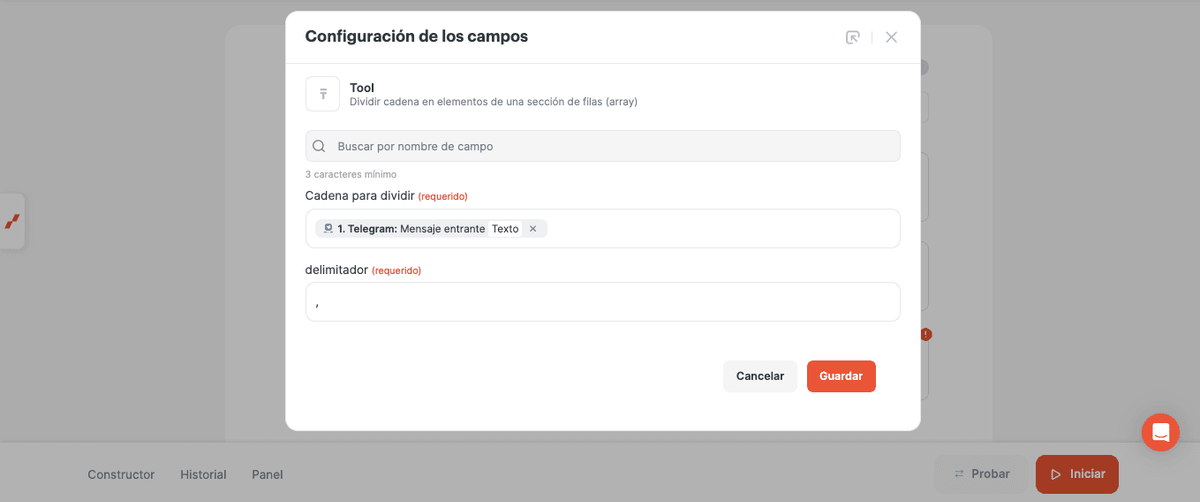Viewport: 1200px width, 502px height.
Task: Open the Constructor tab
Action: pos(121,474)
